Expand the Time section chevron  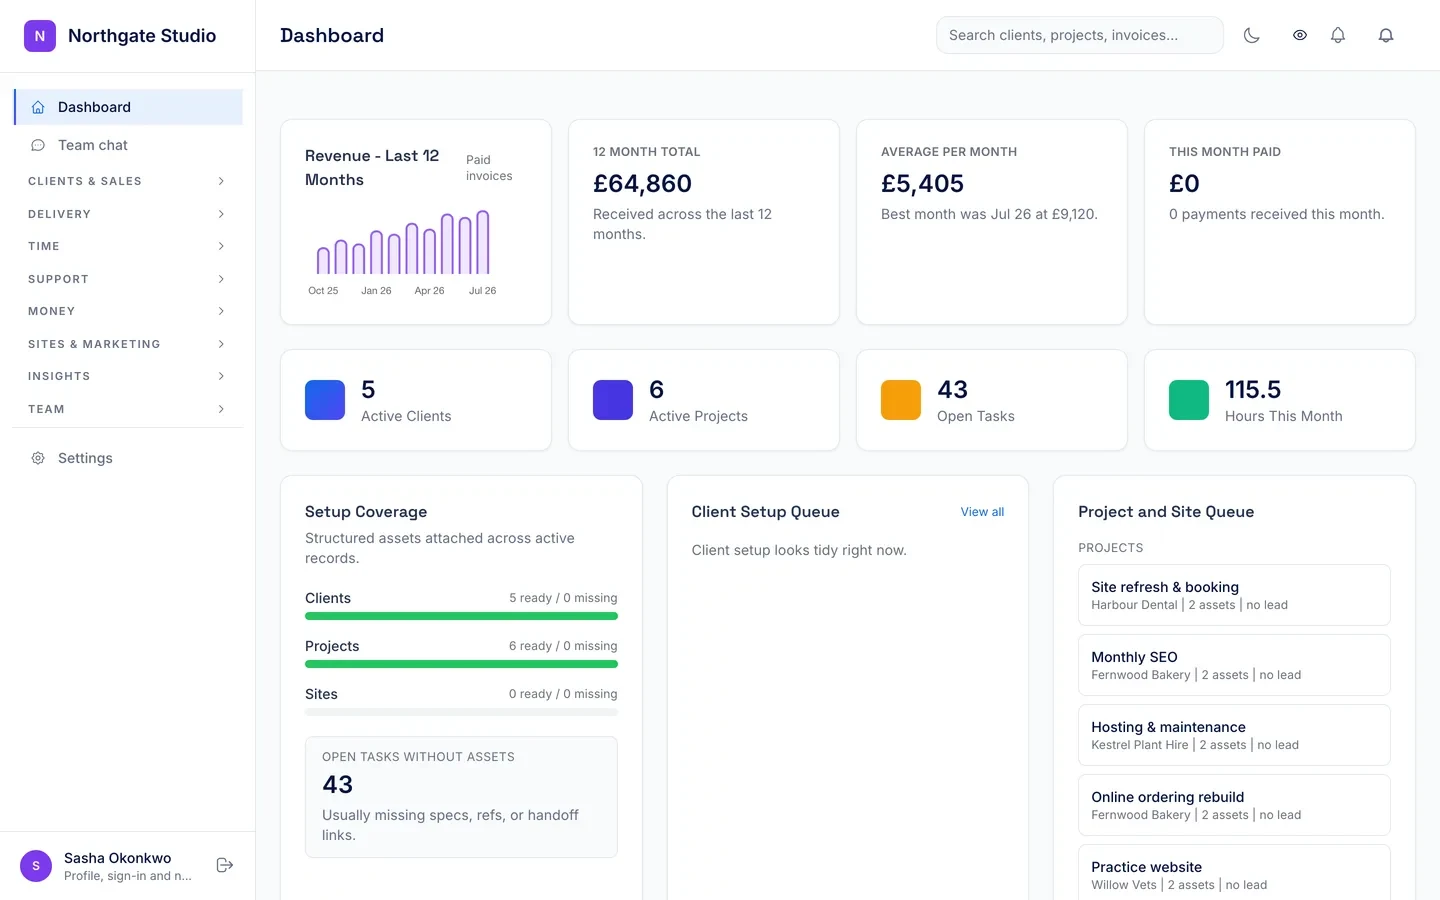click(x=221, y=246)
